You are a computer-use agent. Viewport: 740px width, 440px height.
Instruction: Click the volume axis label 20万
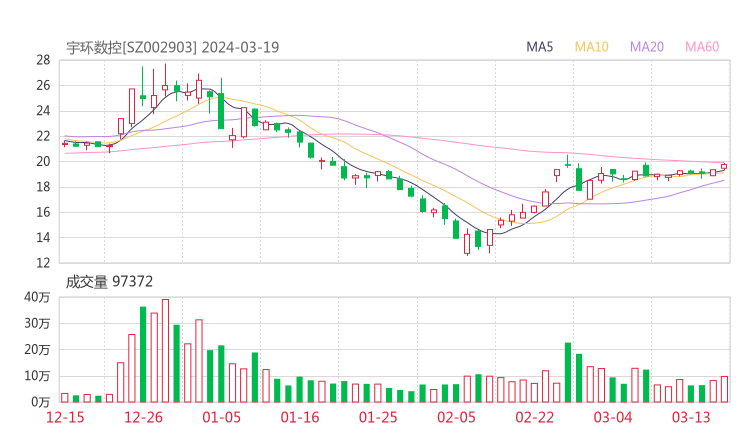pos(37,350)
